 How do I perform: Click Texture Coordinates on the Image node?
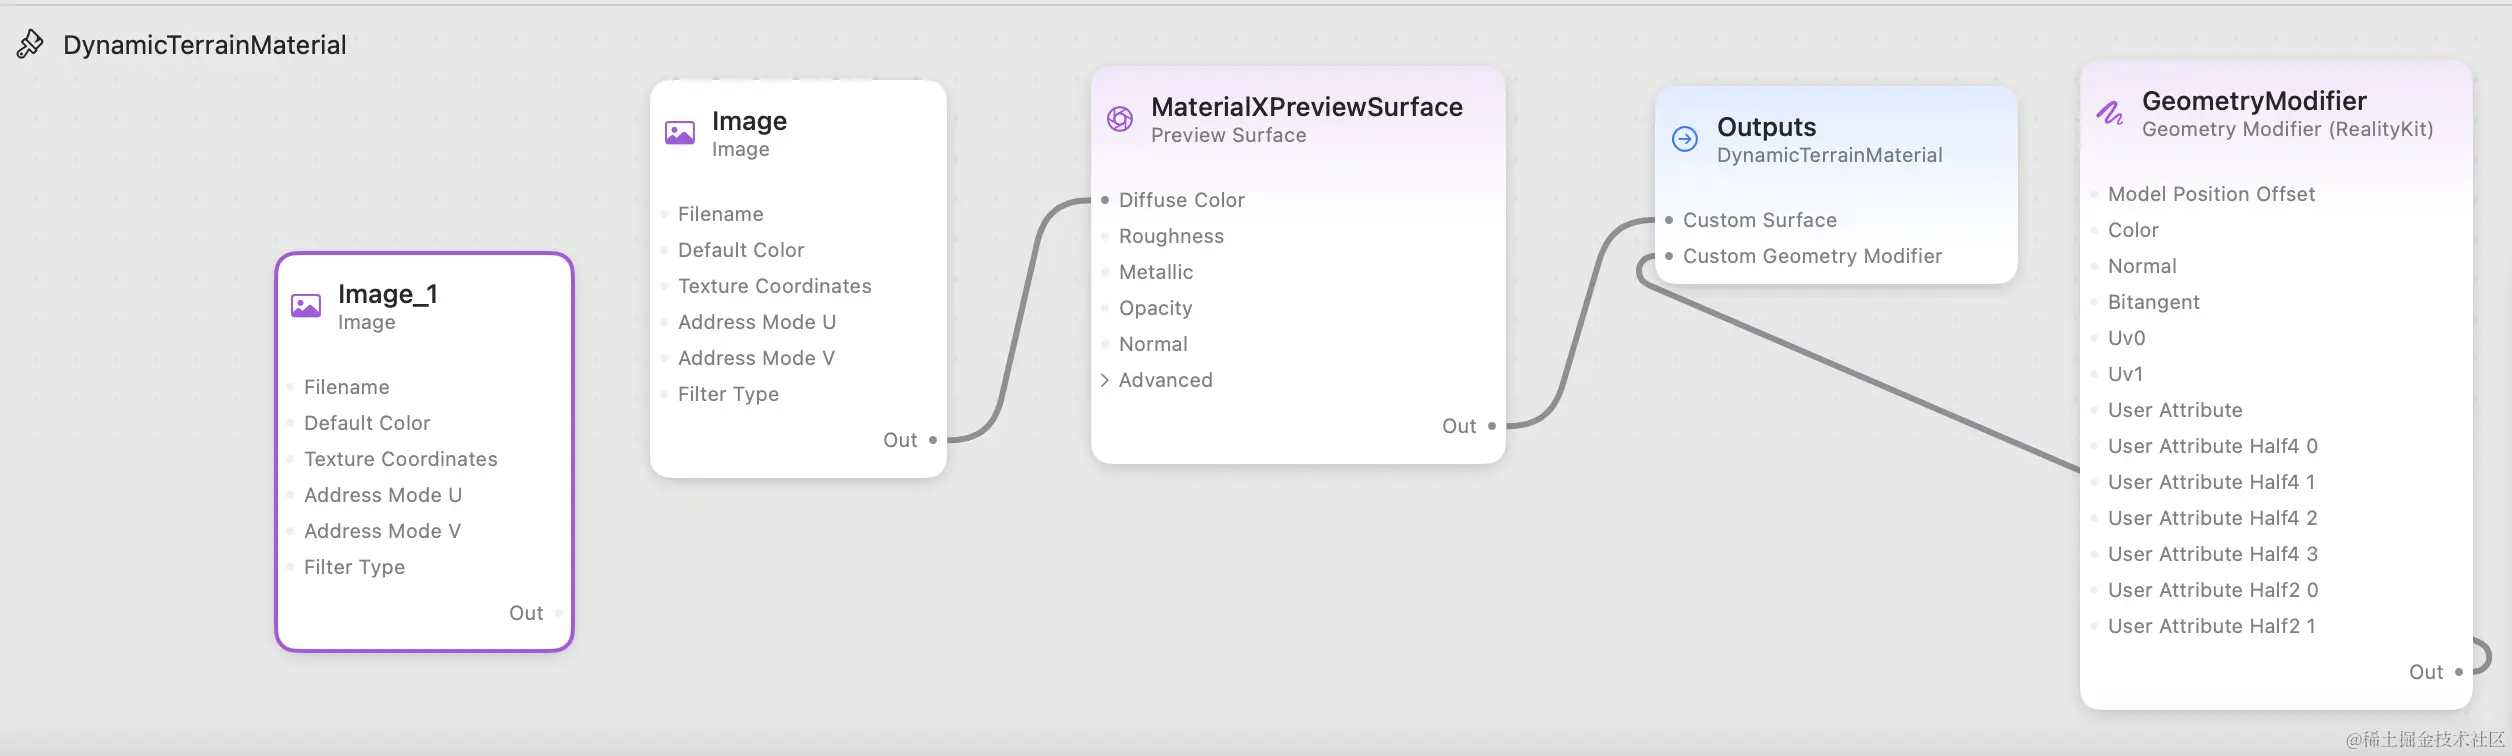(774, 286)
